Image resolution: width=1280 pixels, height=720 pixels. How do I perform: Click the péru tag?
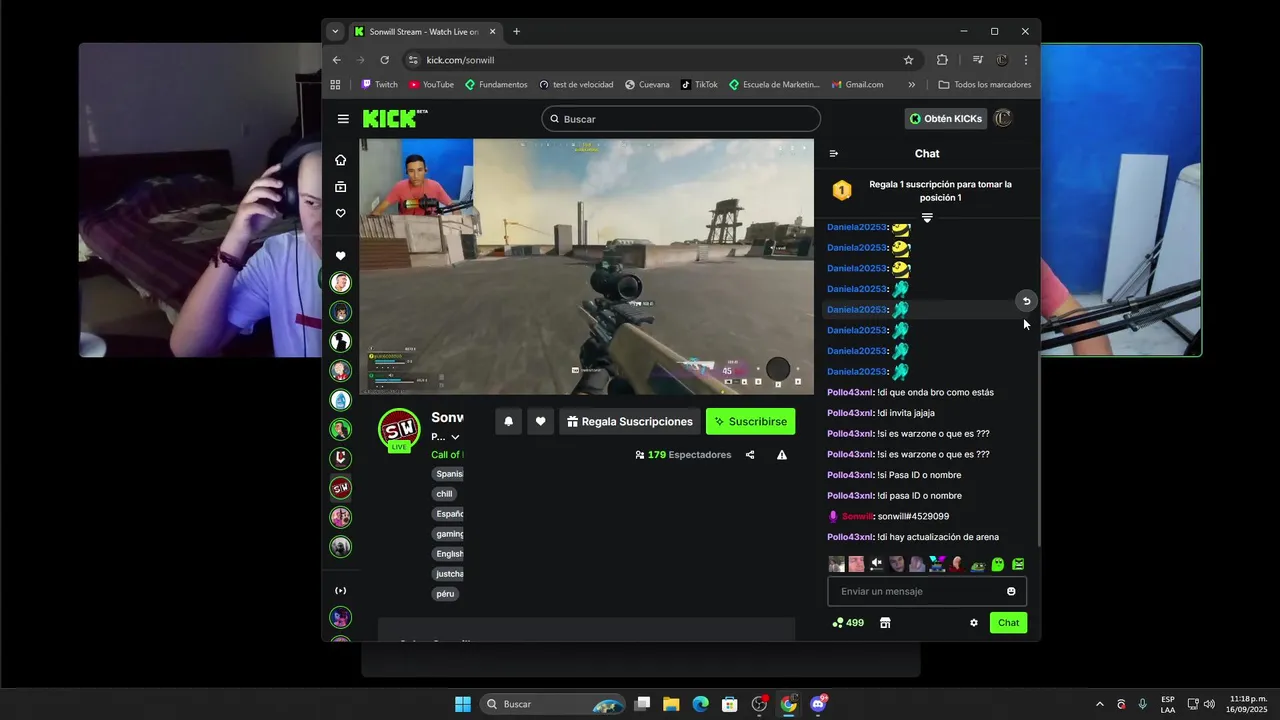(x=445, y=594)
